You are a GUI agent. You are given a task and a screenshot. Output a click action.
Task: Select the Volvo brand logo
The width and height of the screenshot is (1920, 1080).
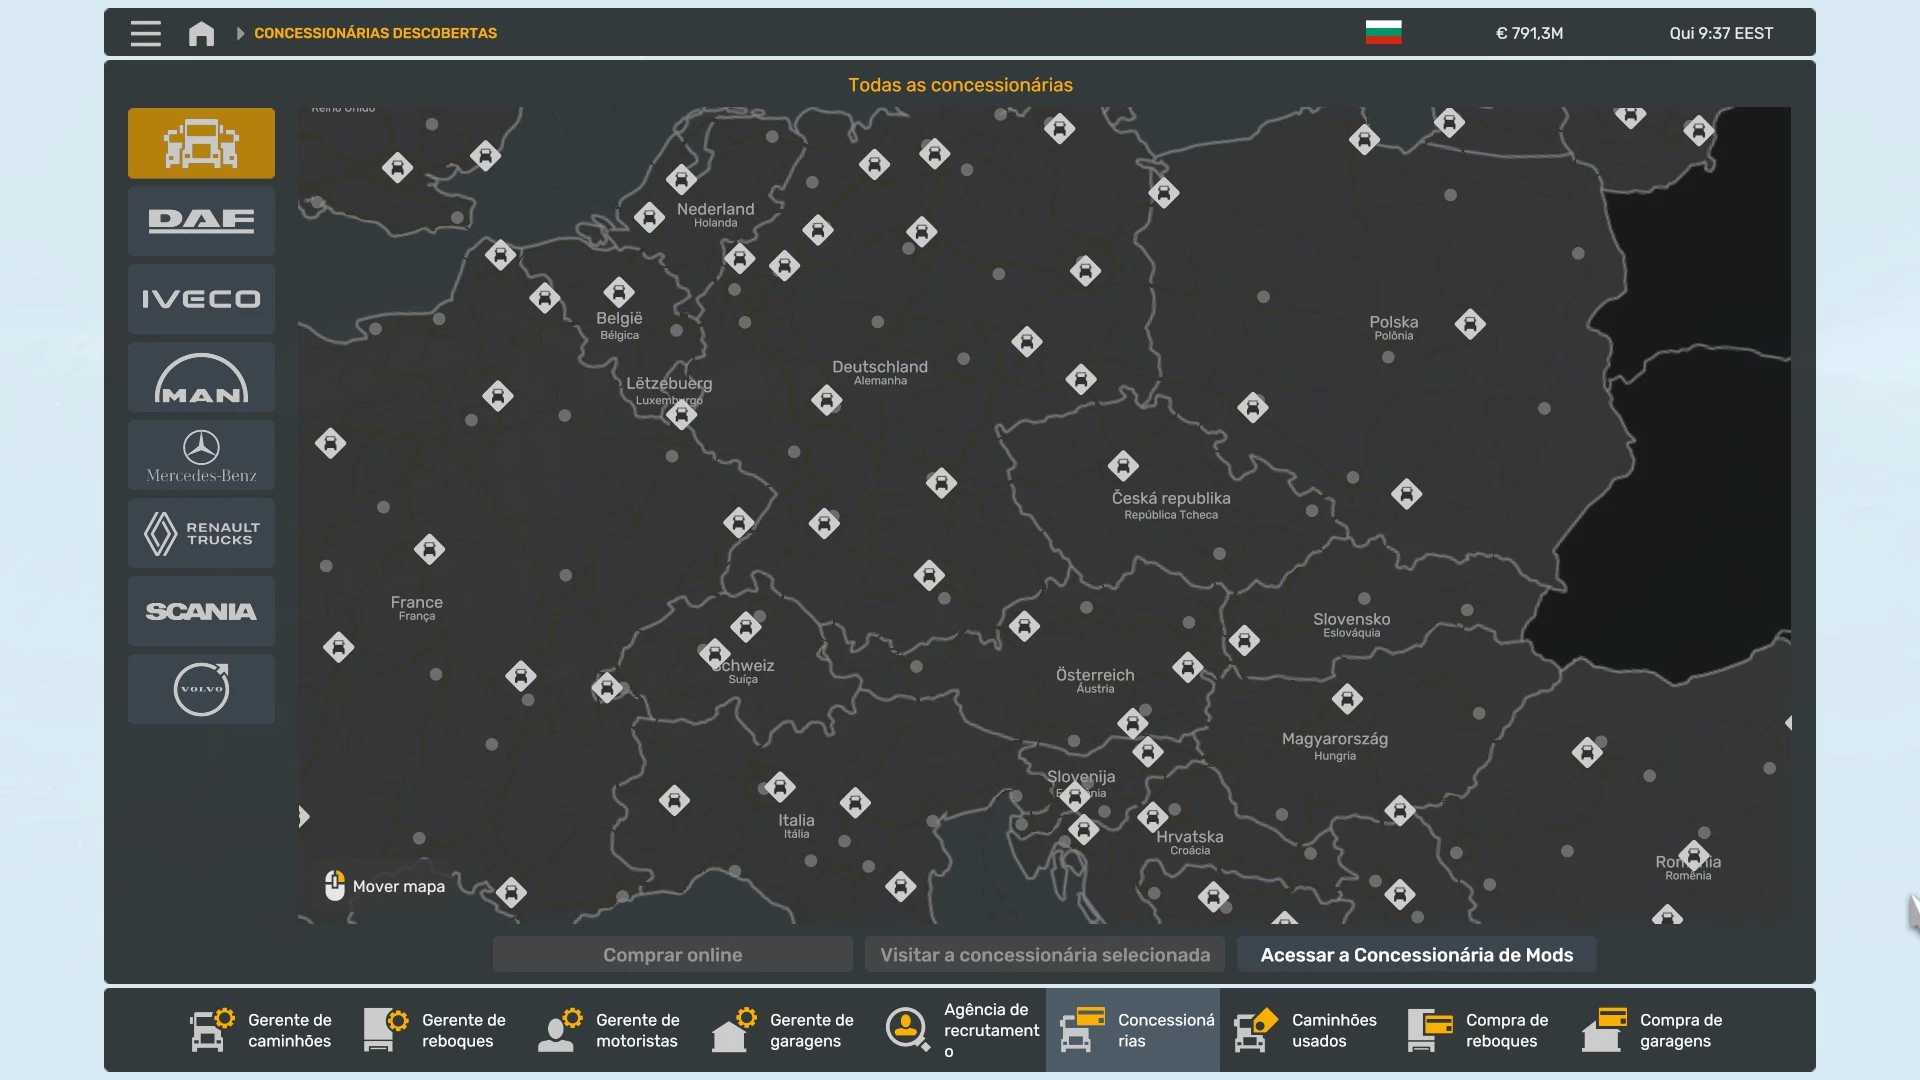tap(201, 689)
